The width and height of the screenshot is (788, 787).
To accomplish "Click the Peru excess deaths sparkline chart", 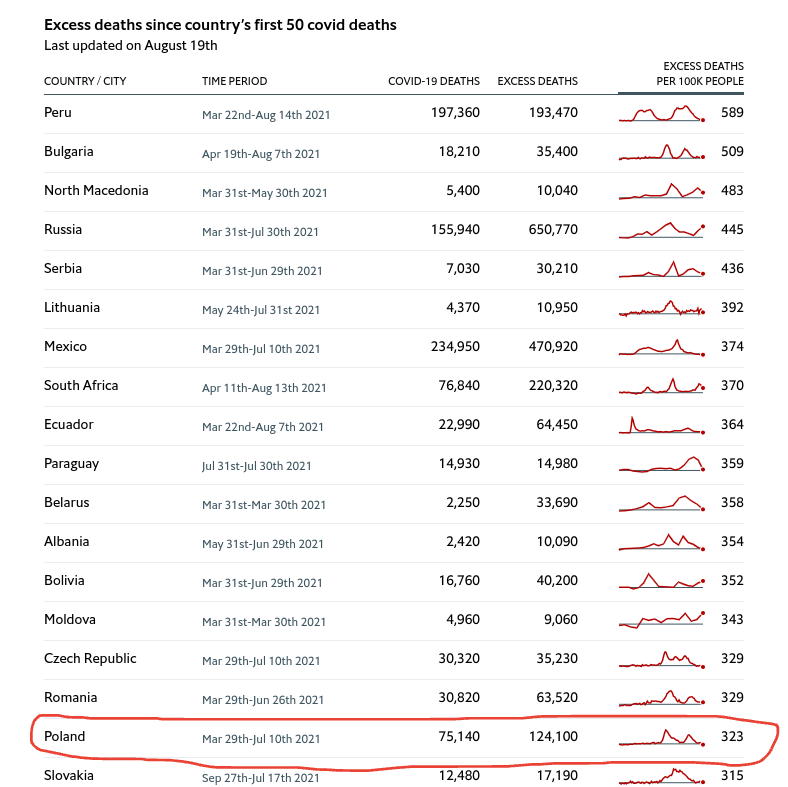I will (662, 113).
